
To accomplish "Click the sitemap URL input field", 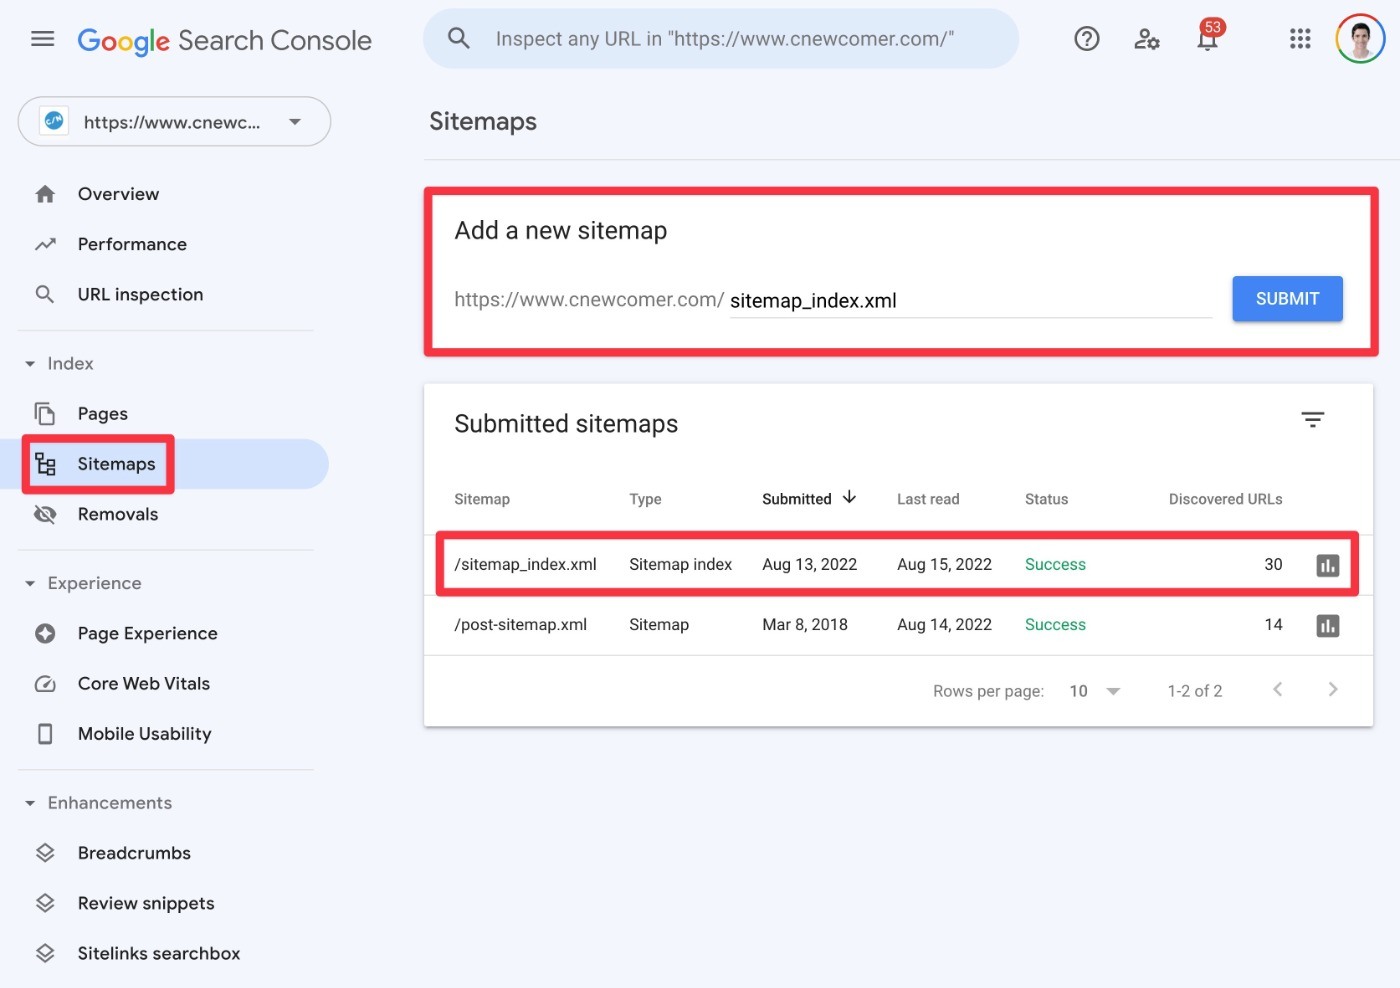I will (x=970, y=300).
